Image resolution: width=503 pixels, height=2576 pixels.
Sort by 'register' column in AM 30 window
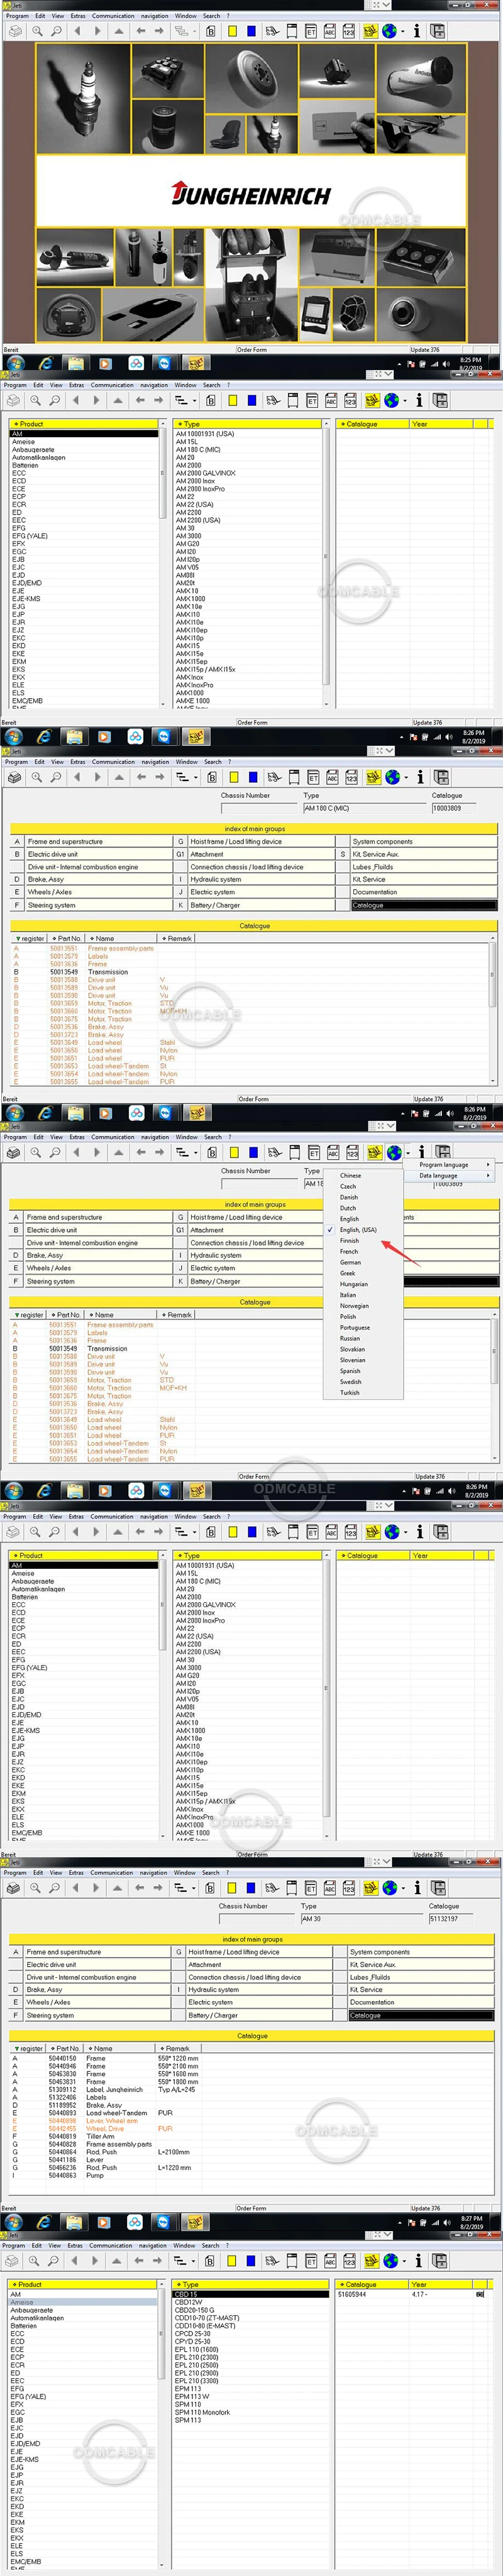(x=31, y=2048)
